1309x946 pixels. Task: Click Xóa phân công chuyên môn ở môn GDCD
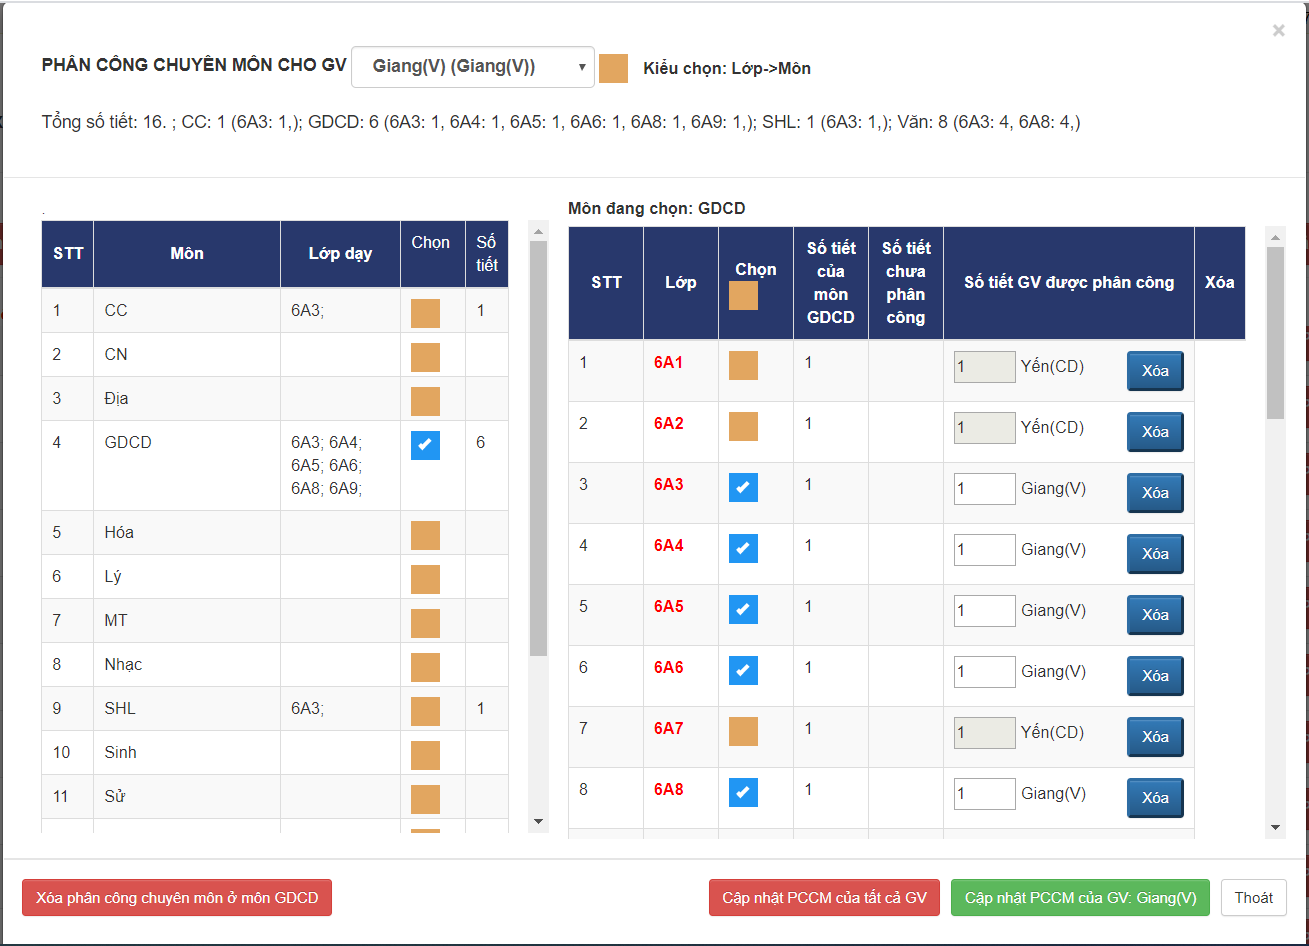click(177, 898)
